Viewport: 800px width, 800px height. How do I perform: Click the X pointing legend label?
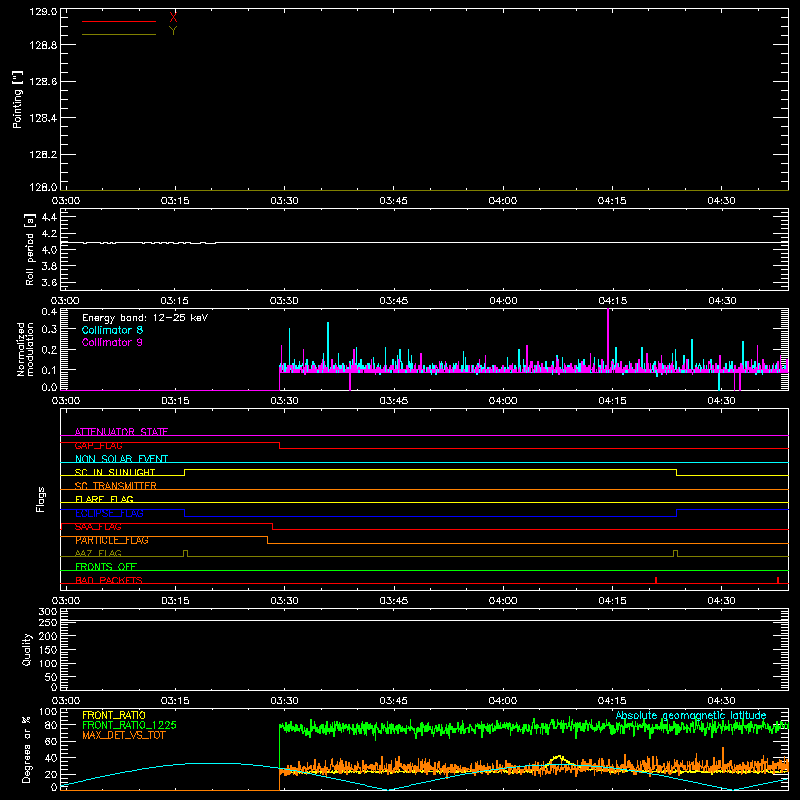click(173, 18)
